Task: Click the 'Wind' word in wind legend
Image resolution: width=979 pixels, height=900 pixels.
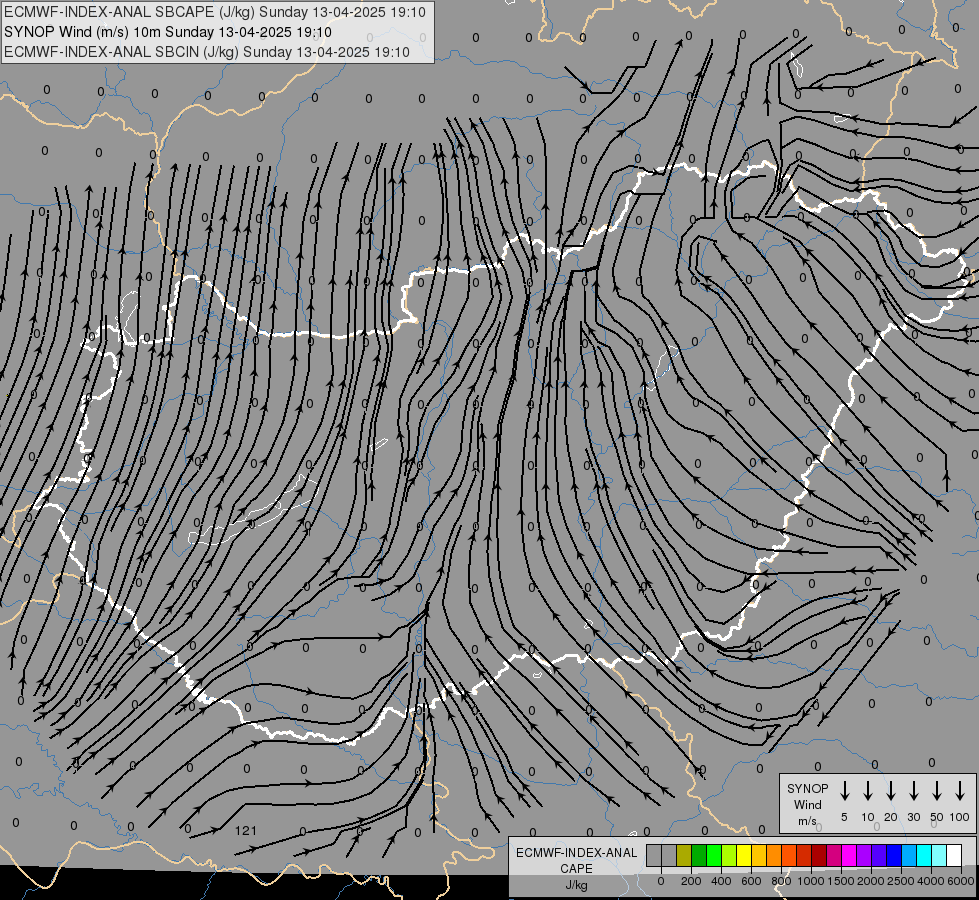Action: (x=807, y=804)
